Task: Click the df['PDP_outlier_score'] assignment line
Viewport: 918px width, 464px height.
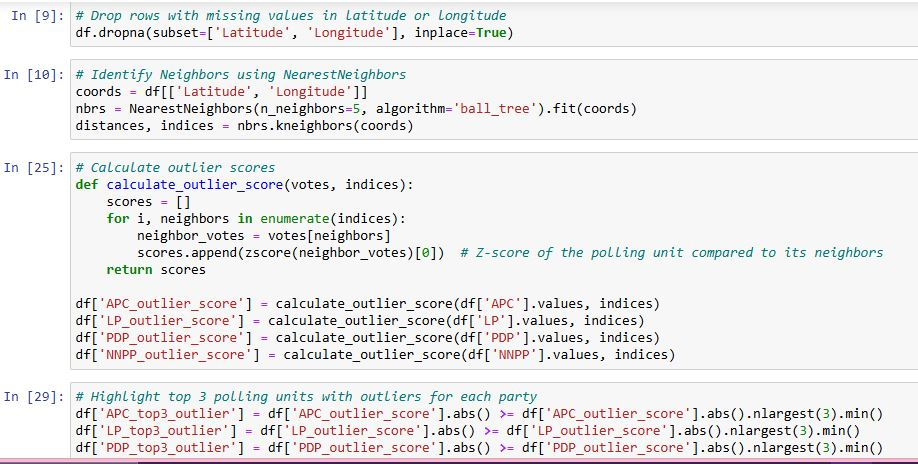Action: tap(368, 338)
